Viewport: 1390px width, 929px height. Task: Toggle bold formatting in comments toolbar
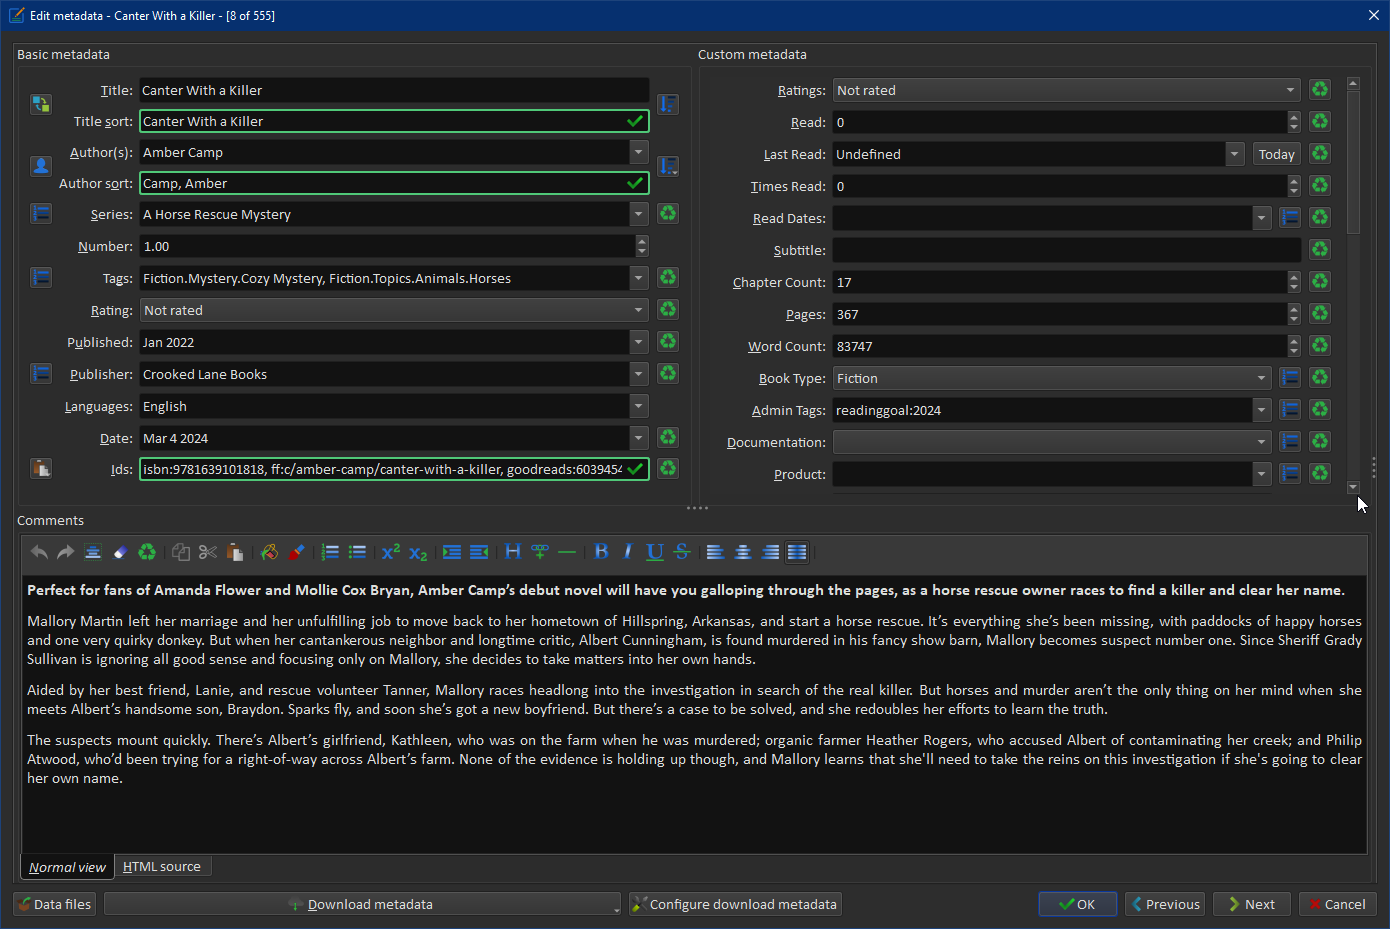pos(601,552)
